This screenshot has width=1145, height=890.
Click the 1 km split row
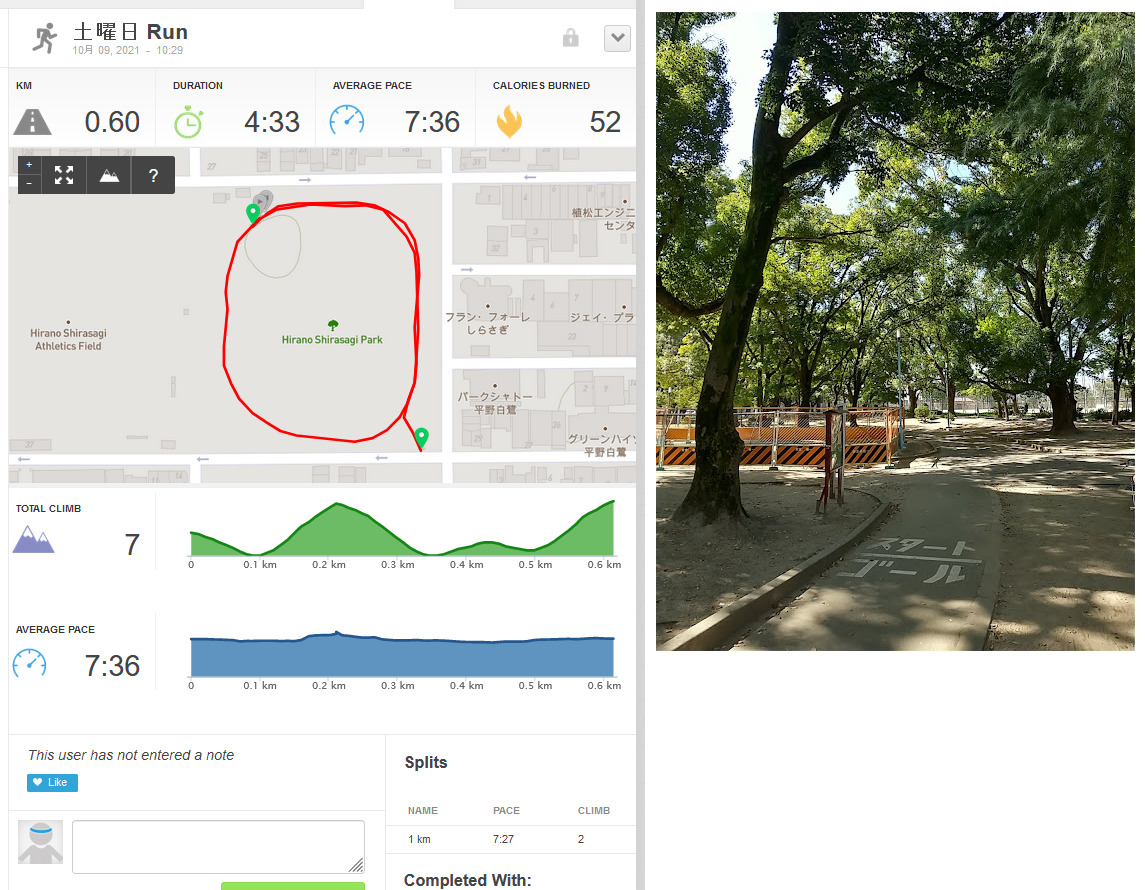511,840
